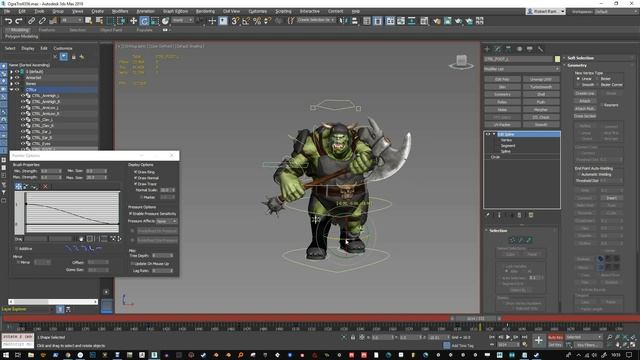640x360 pixels.
Task: Click the Unwrap UVW modifier button
Action: pyautogui.click(x=541, y=79)
